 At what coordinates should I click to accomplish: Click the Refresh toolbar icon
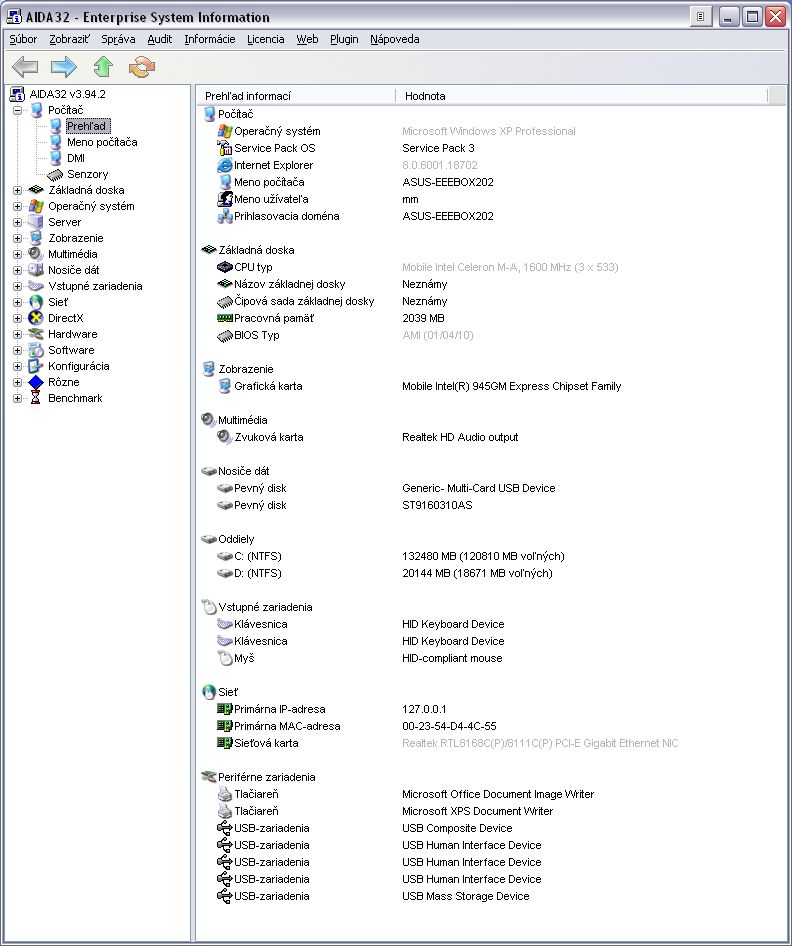pos(142,66)
